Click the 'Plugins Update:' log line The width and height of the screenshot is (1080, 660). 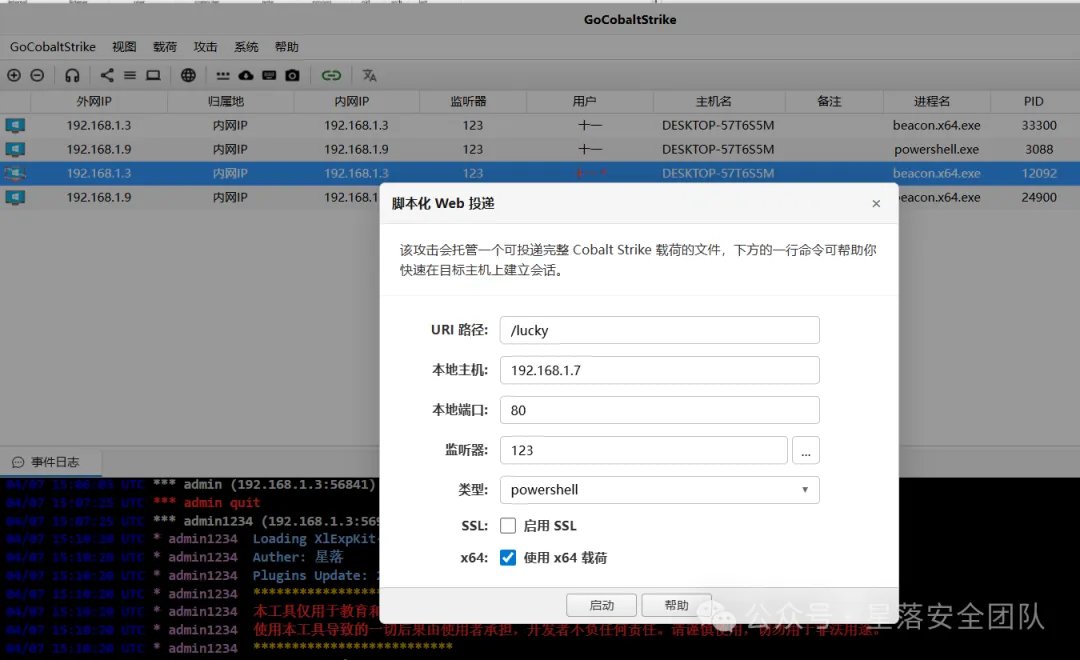tap(310, 575)
